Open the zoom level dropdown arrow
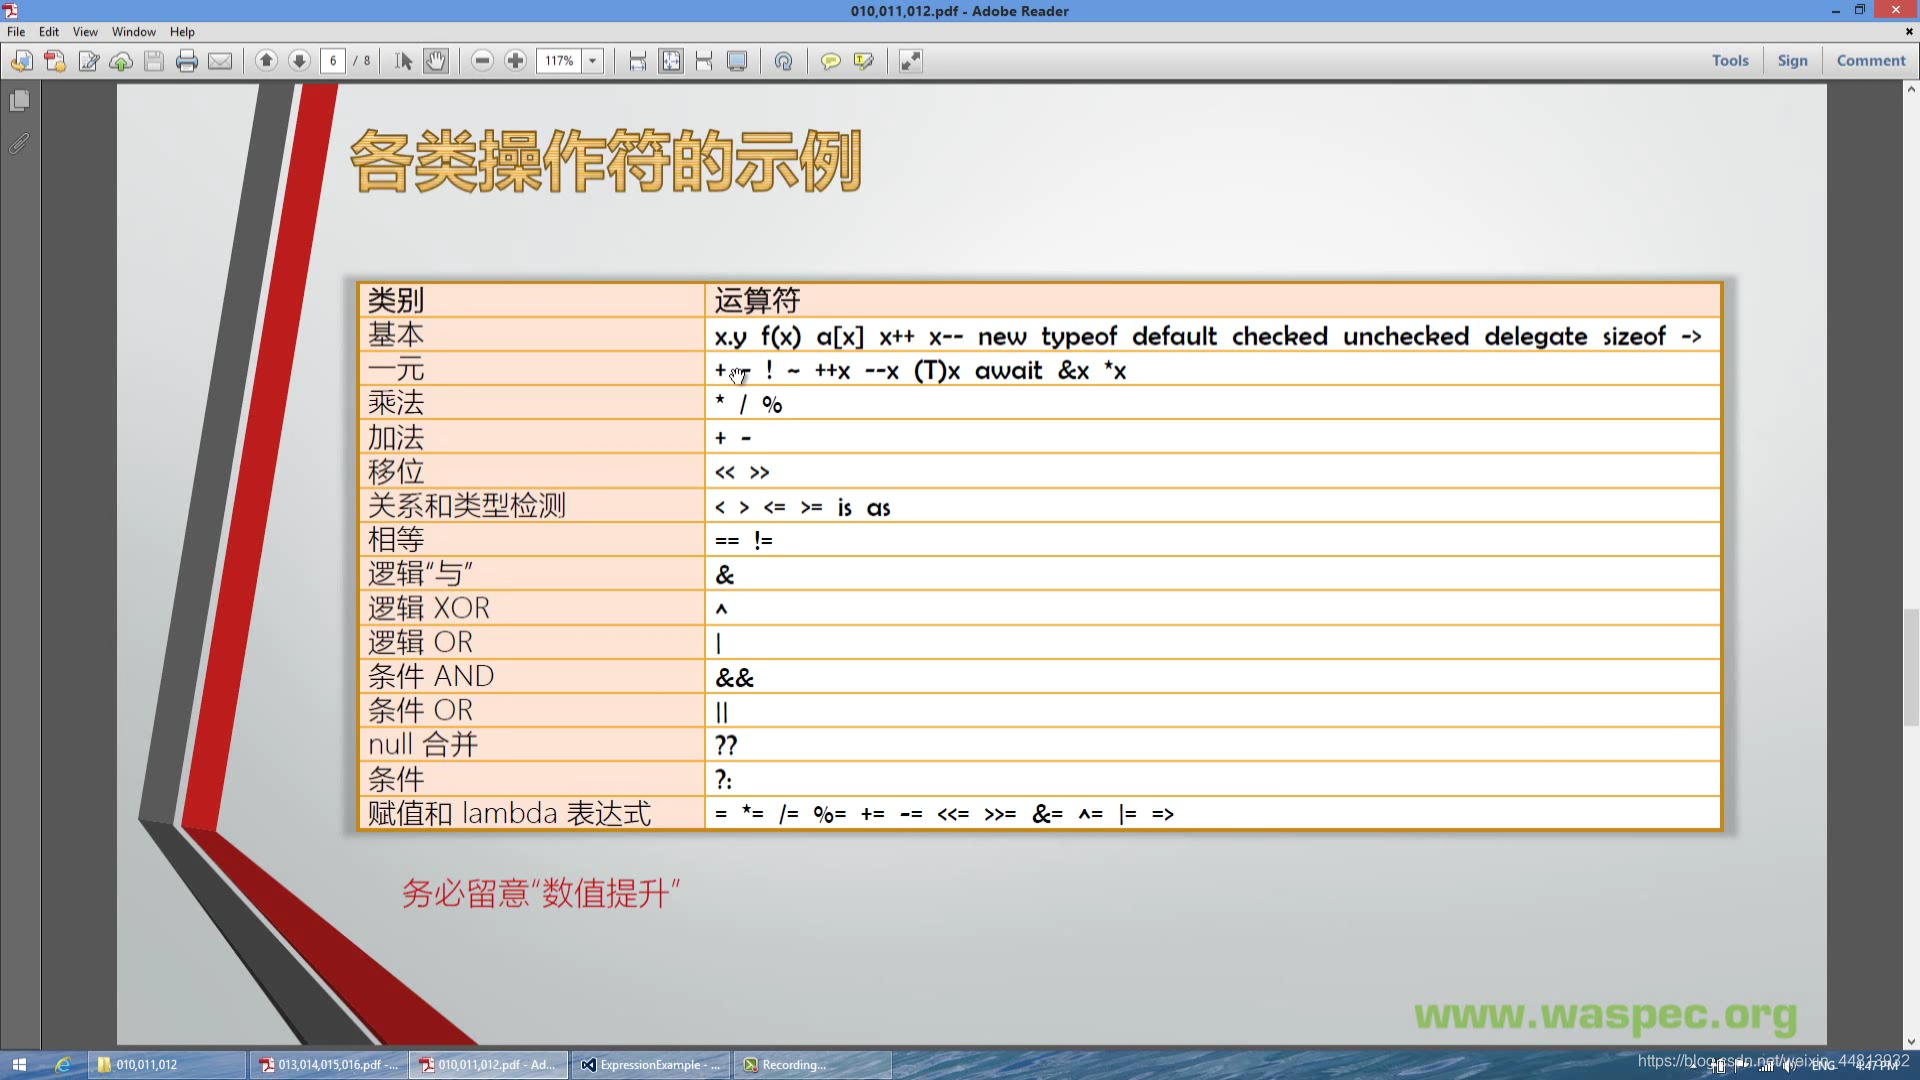Image resolution: width=1920 pixels, height=1080 pixels. tap(593, 61)
